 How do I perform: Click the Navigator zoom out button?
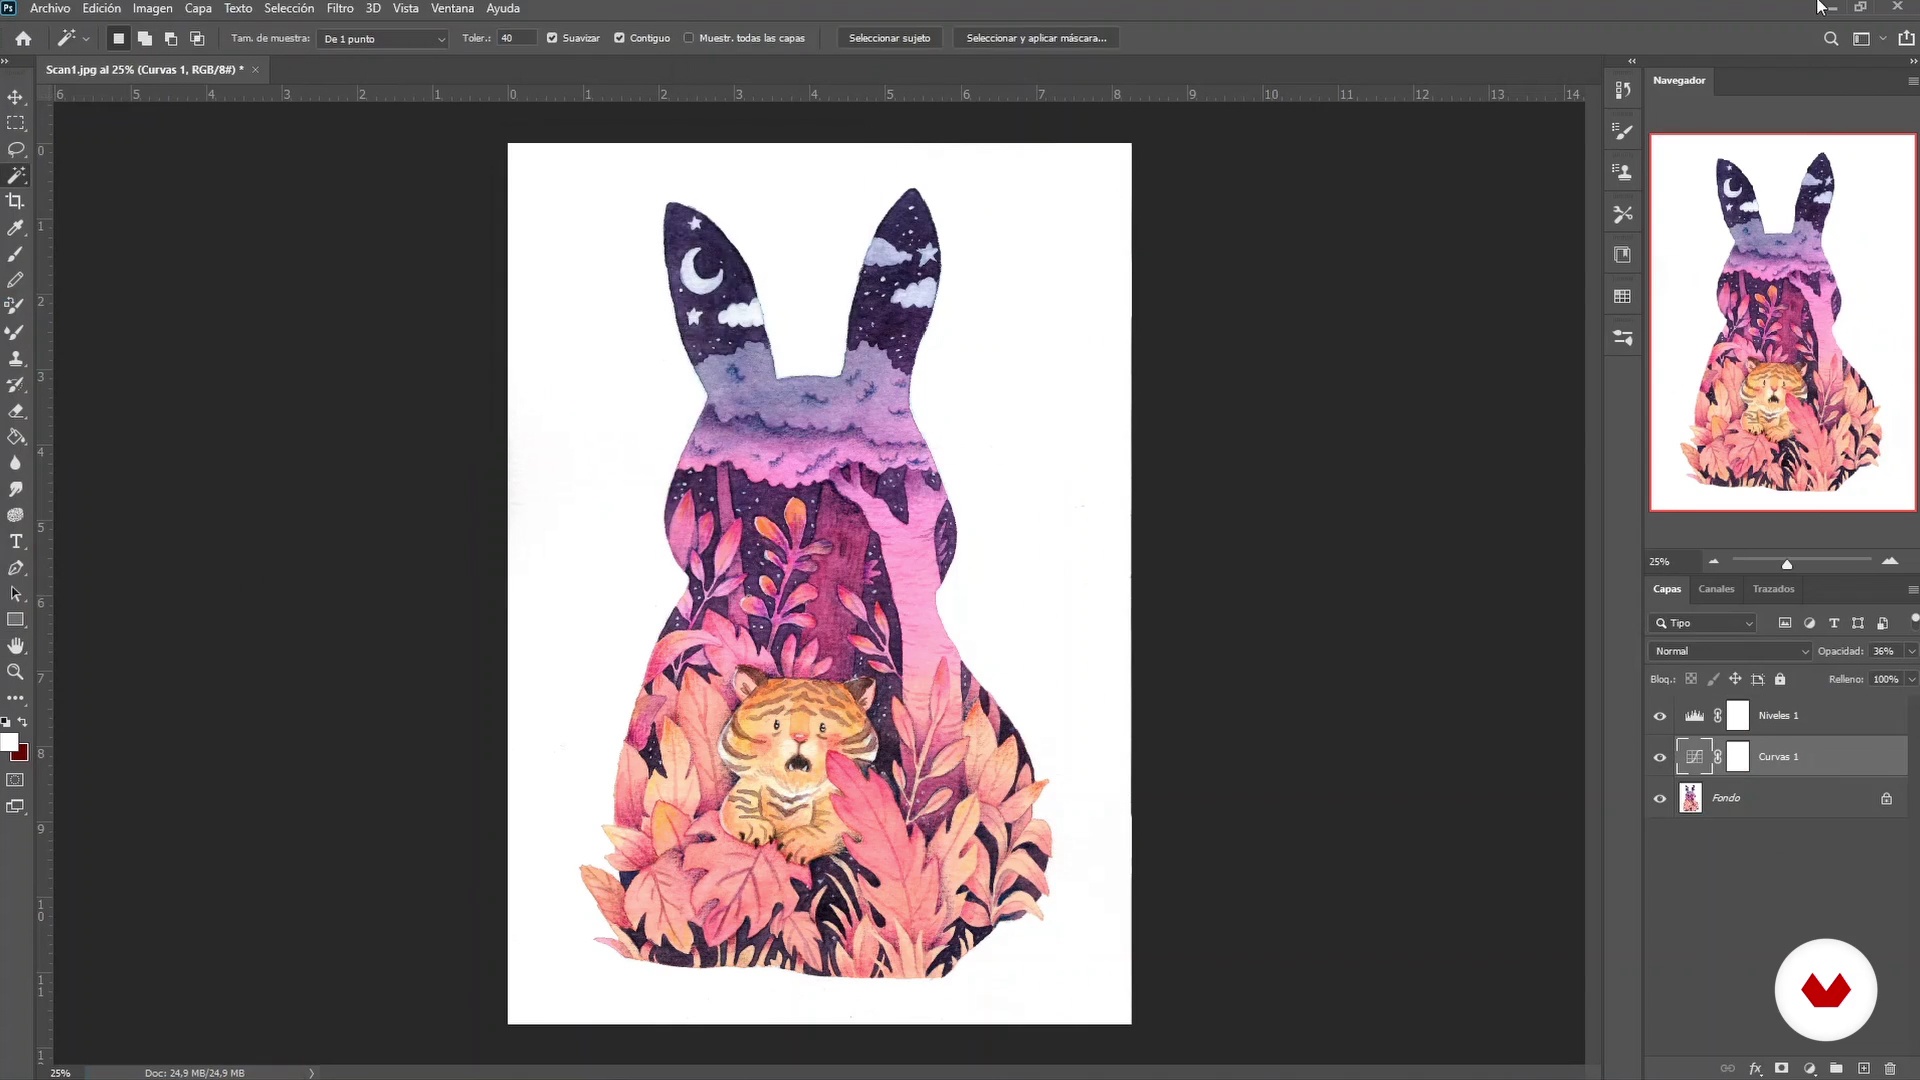1713,562
